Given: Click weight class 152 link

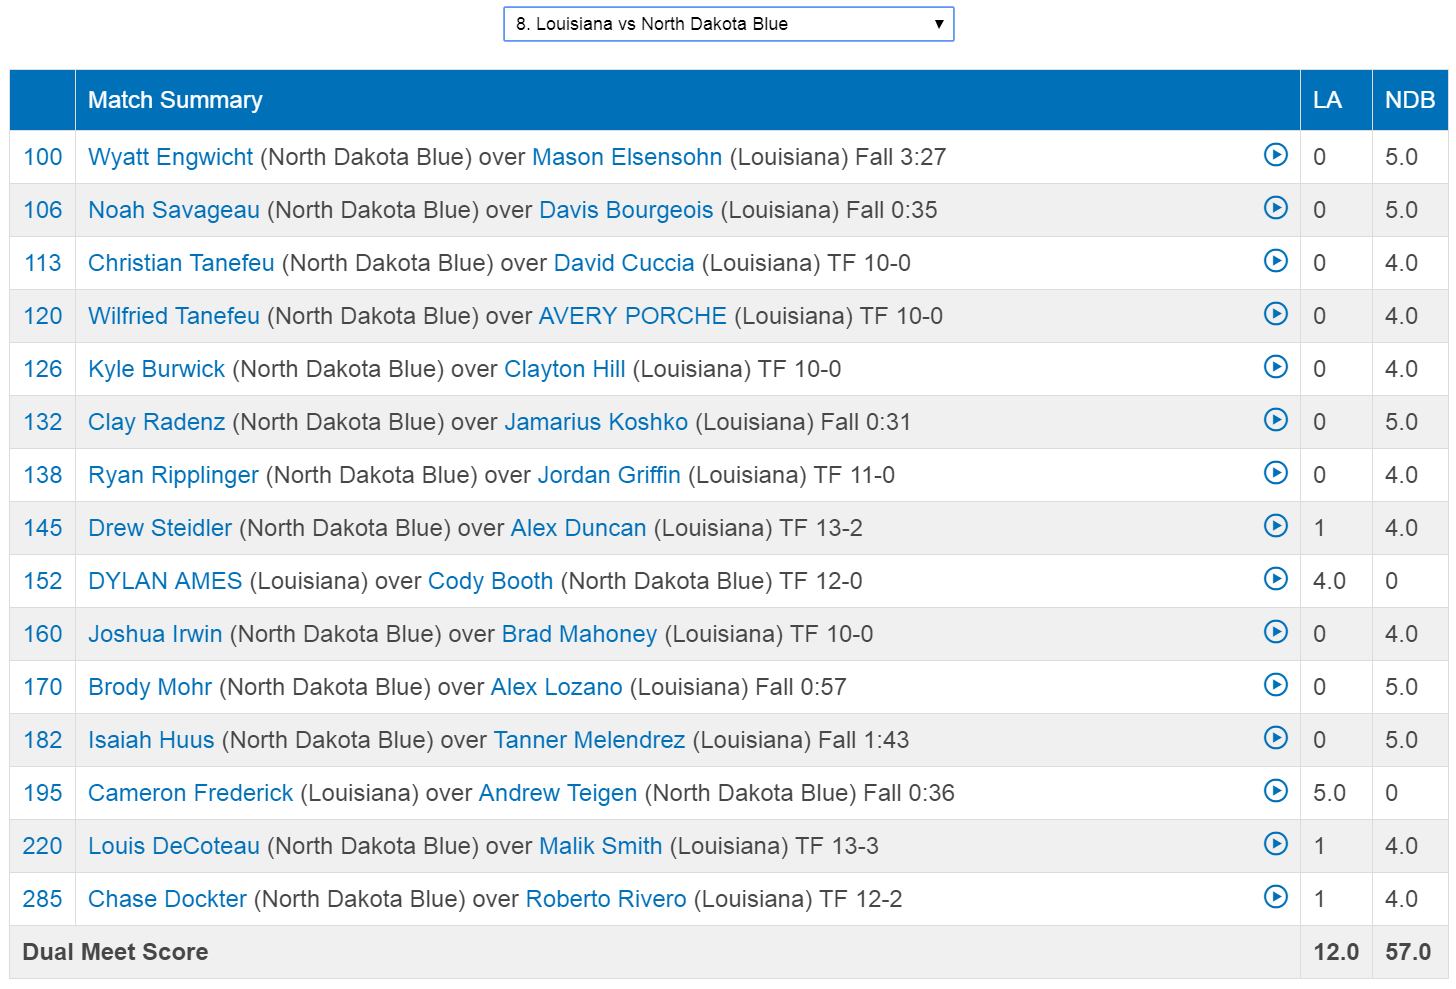Looking at the screenshot, I should pos(43,581).
